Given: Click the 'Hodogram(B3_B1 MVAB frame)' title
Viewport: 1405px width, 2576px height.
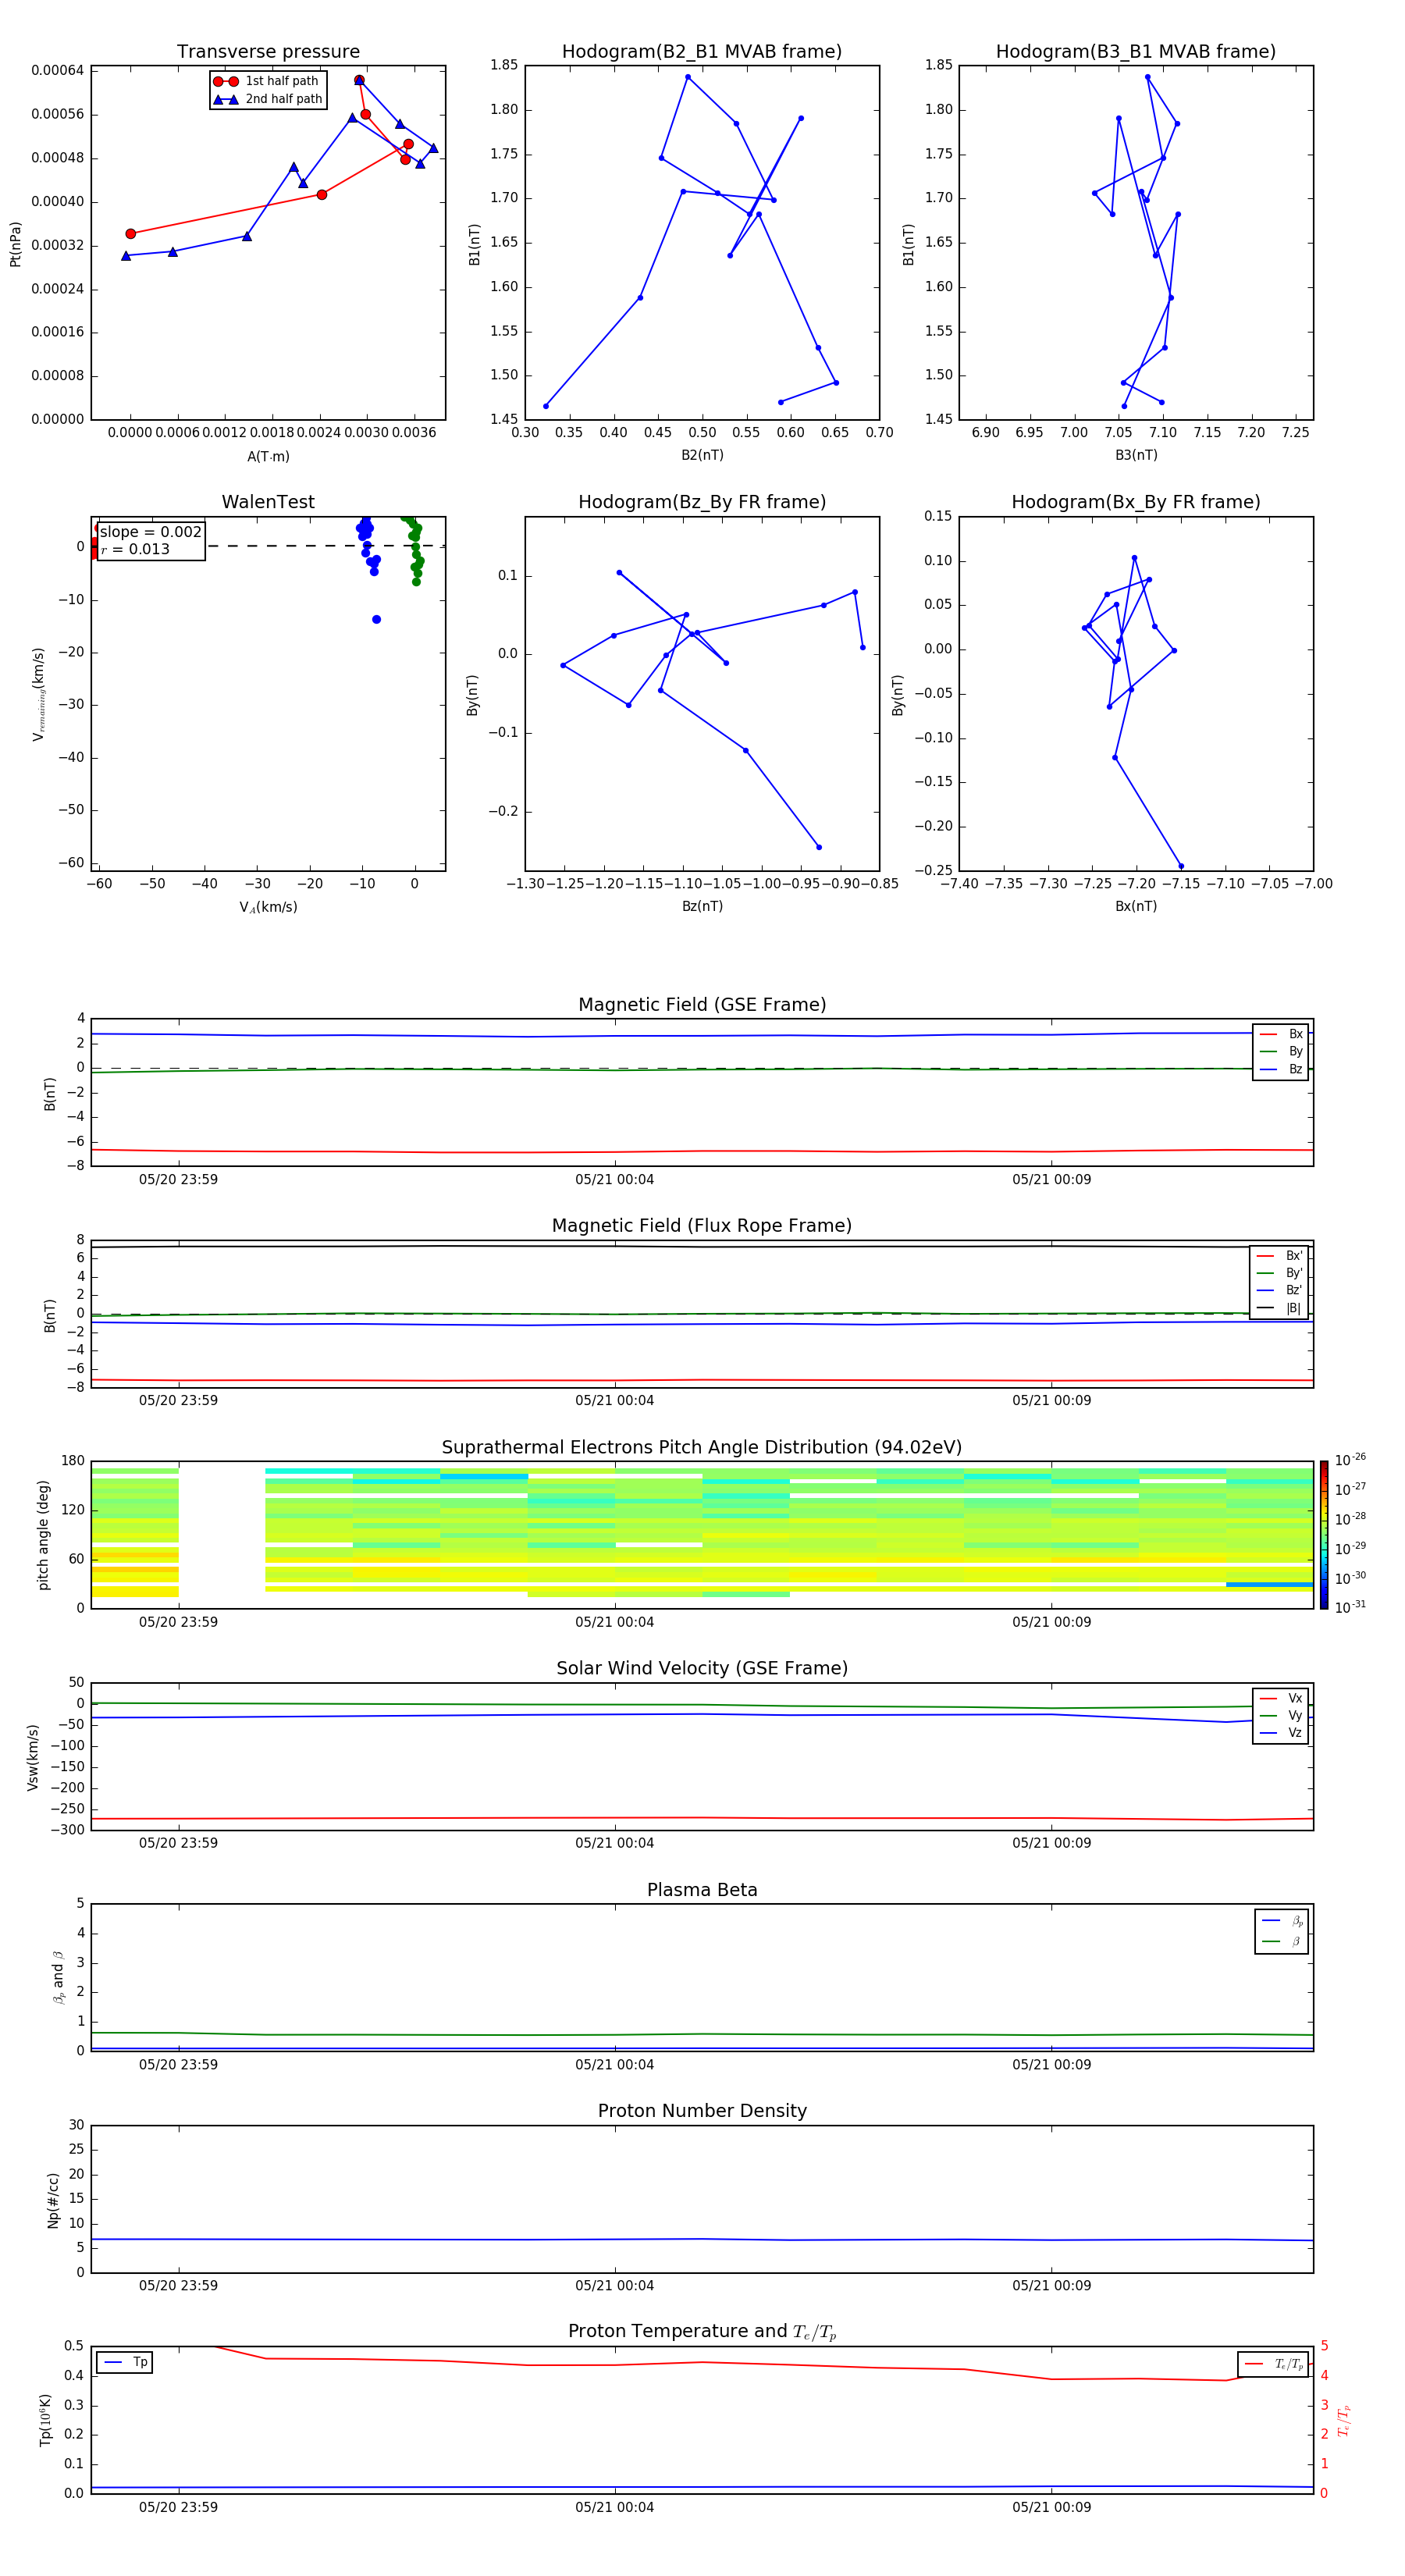Looking at the screenshot, I should [1136, 52].
